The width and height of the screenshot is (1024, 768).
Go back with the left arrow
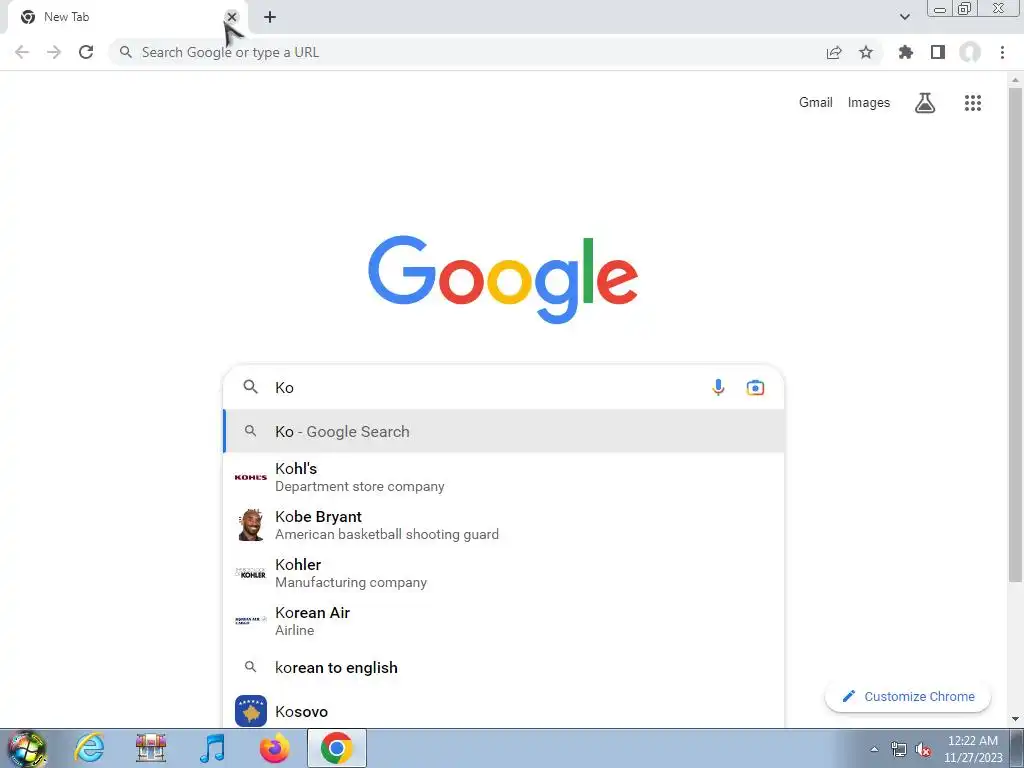click(22, 52)
